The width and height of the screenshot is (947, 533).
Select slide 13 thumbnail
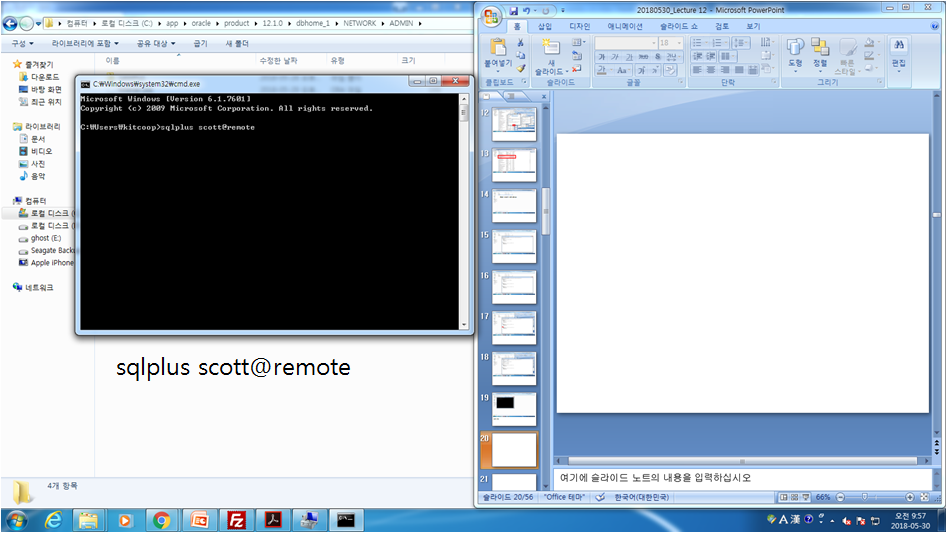514,164
